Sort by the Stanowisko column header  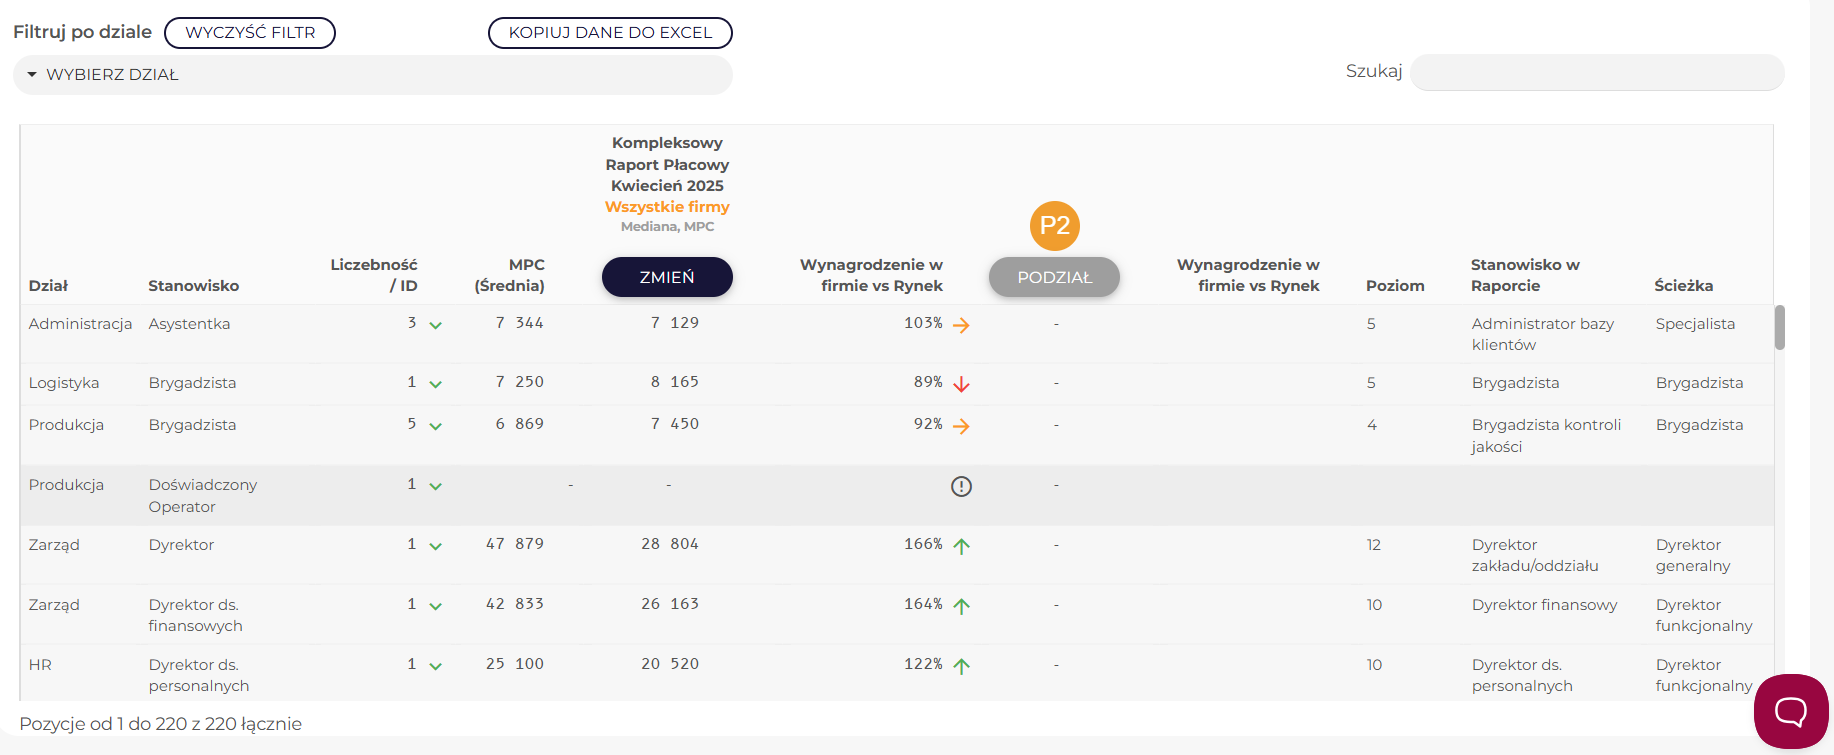[193, 286]
